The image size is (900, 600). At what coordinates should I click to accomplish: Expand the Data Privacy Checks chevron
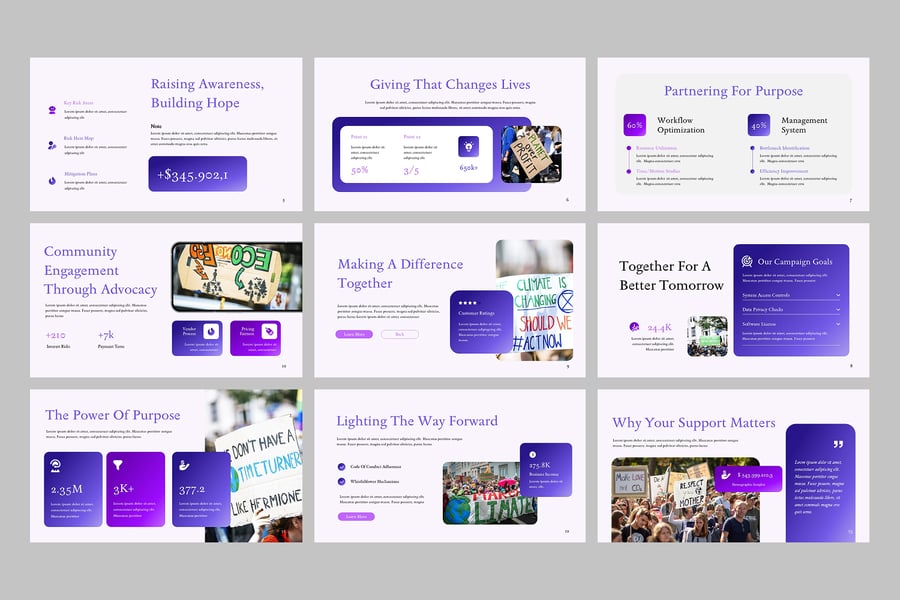837,310
